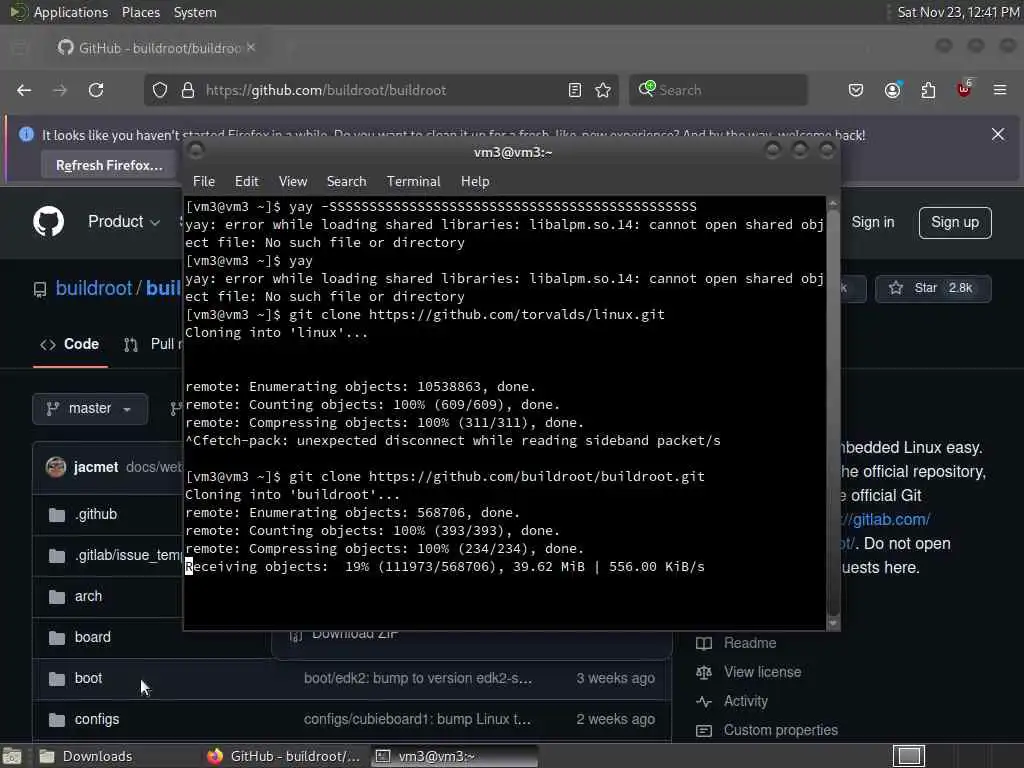Open the clock showing Sat Nov 23
The image size is (1024, 768).
click(957, 12)
